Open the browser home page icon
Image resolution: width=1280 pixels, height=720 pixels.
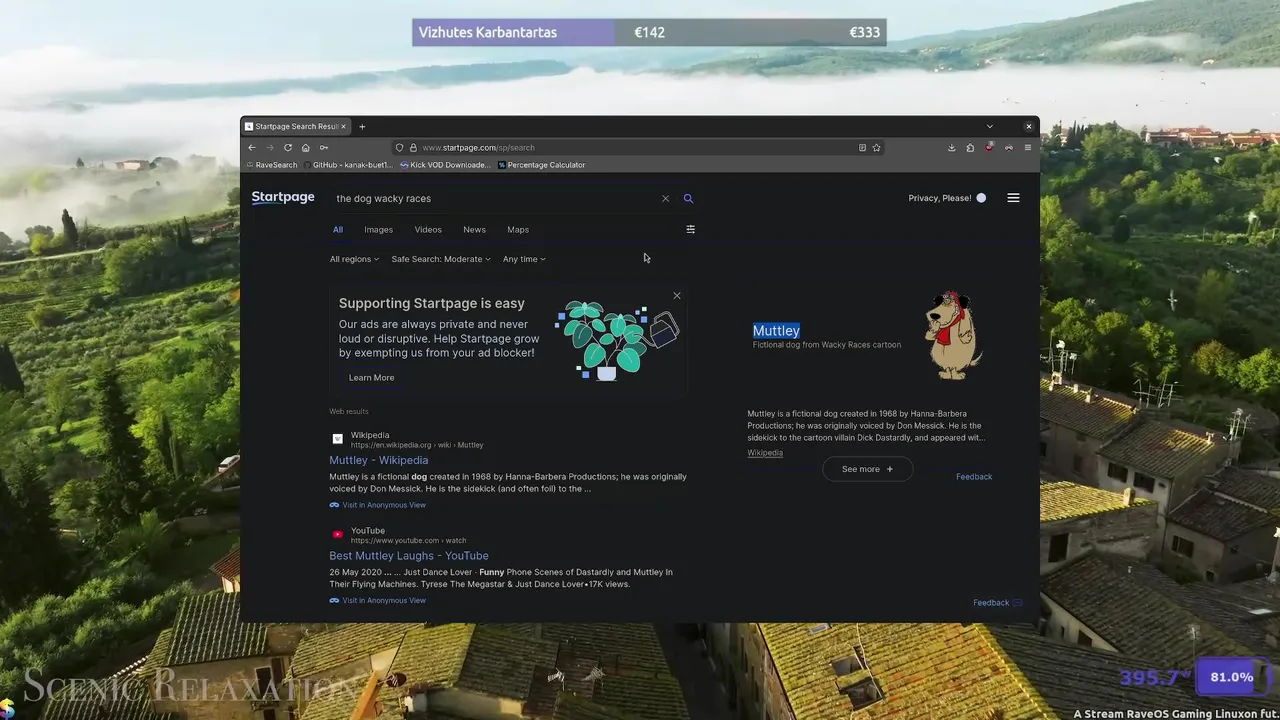306,147
